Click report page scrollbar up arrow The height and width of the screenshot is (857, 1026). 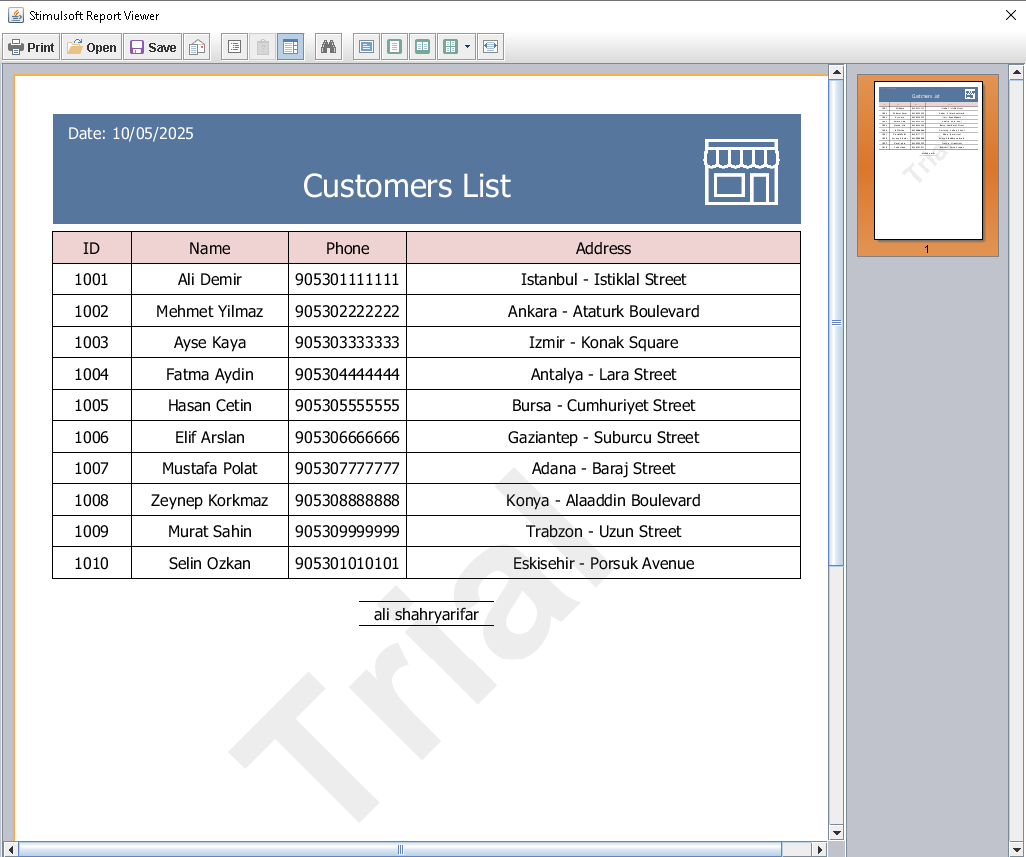[836, 72]
